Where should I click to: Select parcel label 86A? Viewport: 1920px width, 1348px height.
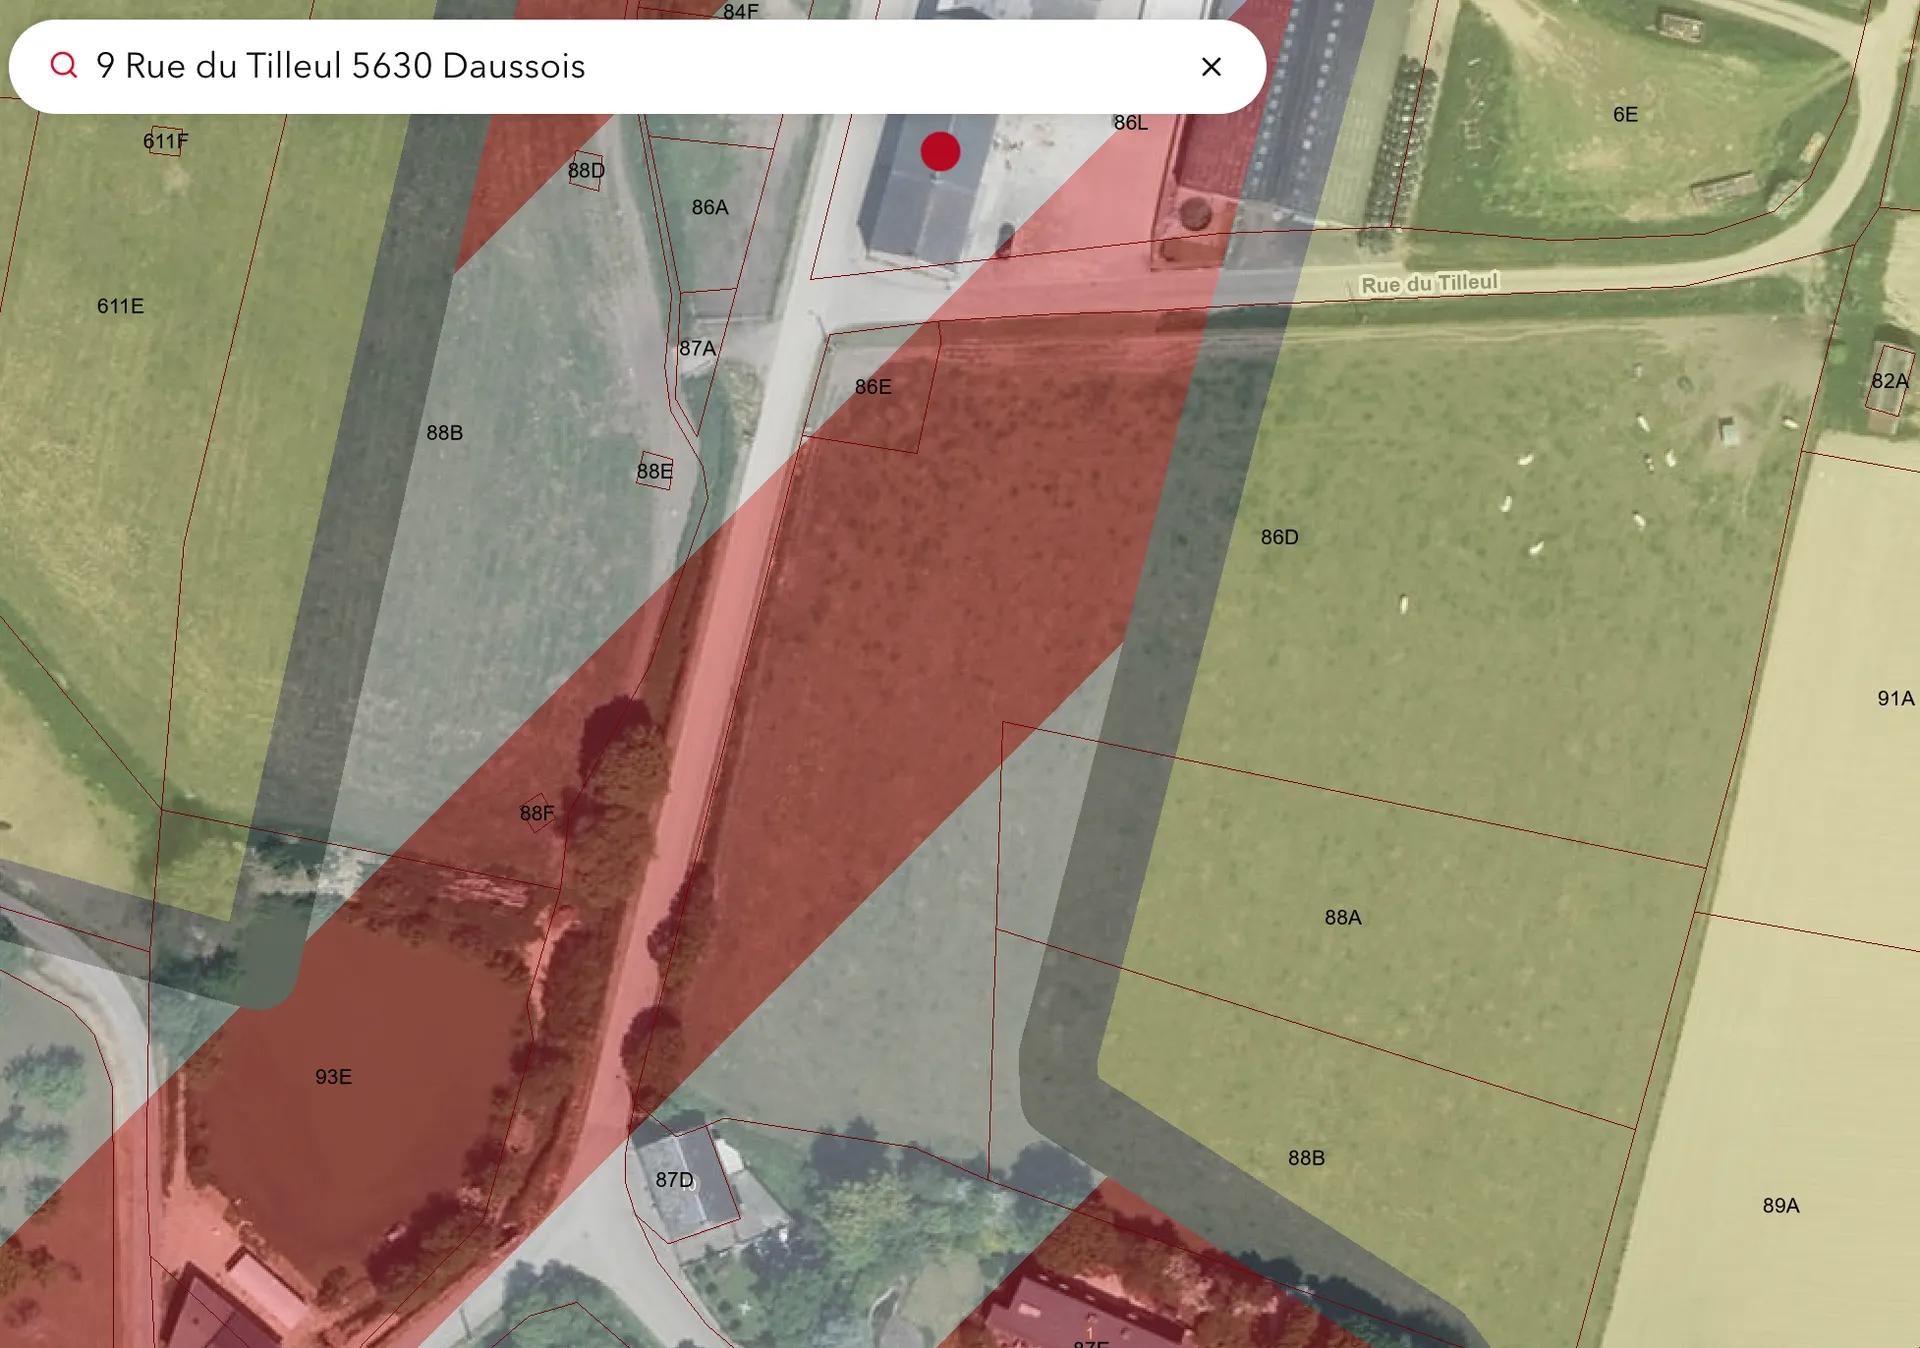(710, 207)
